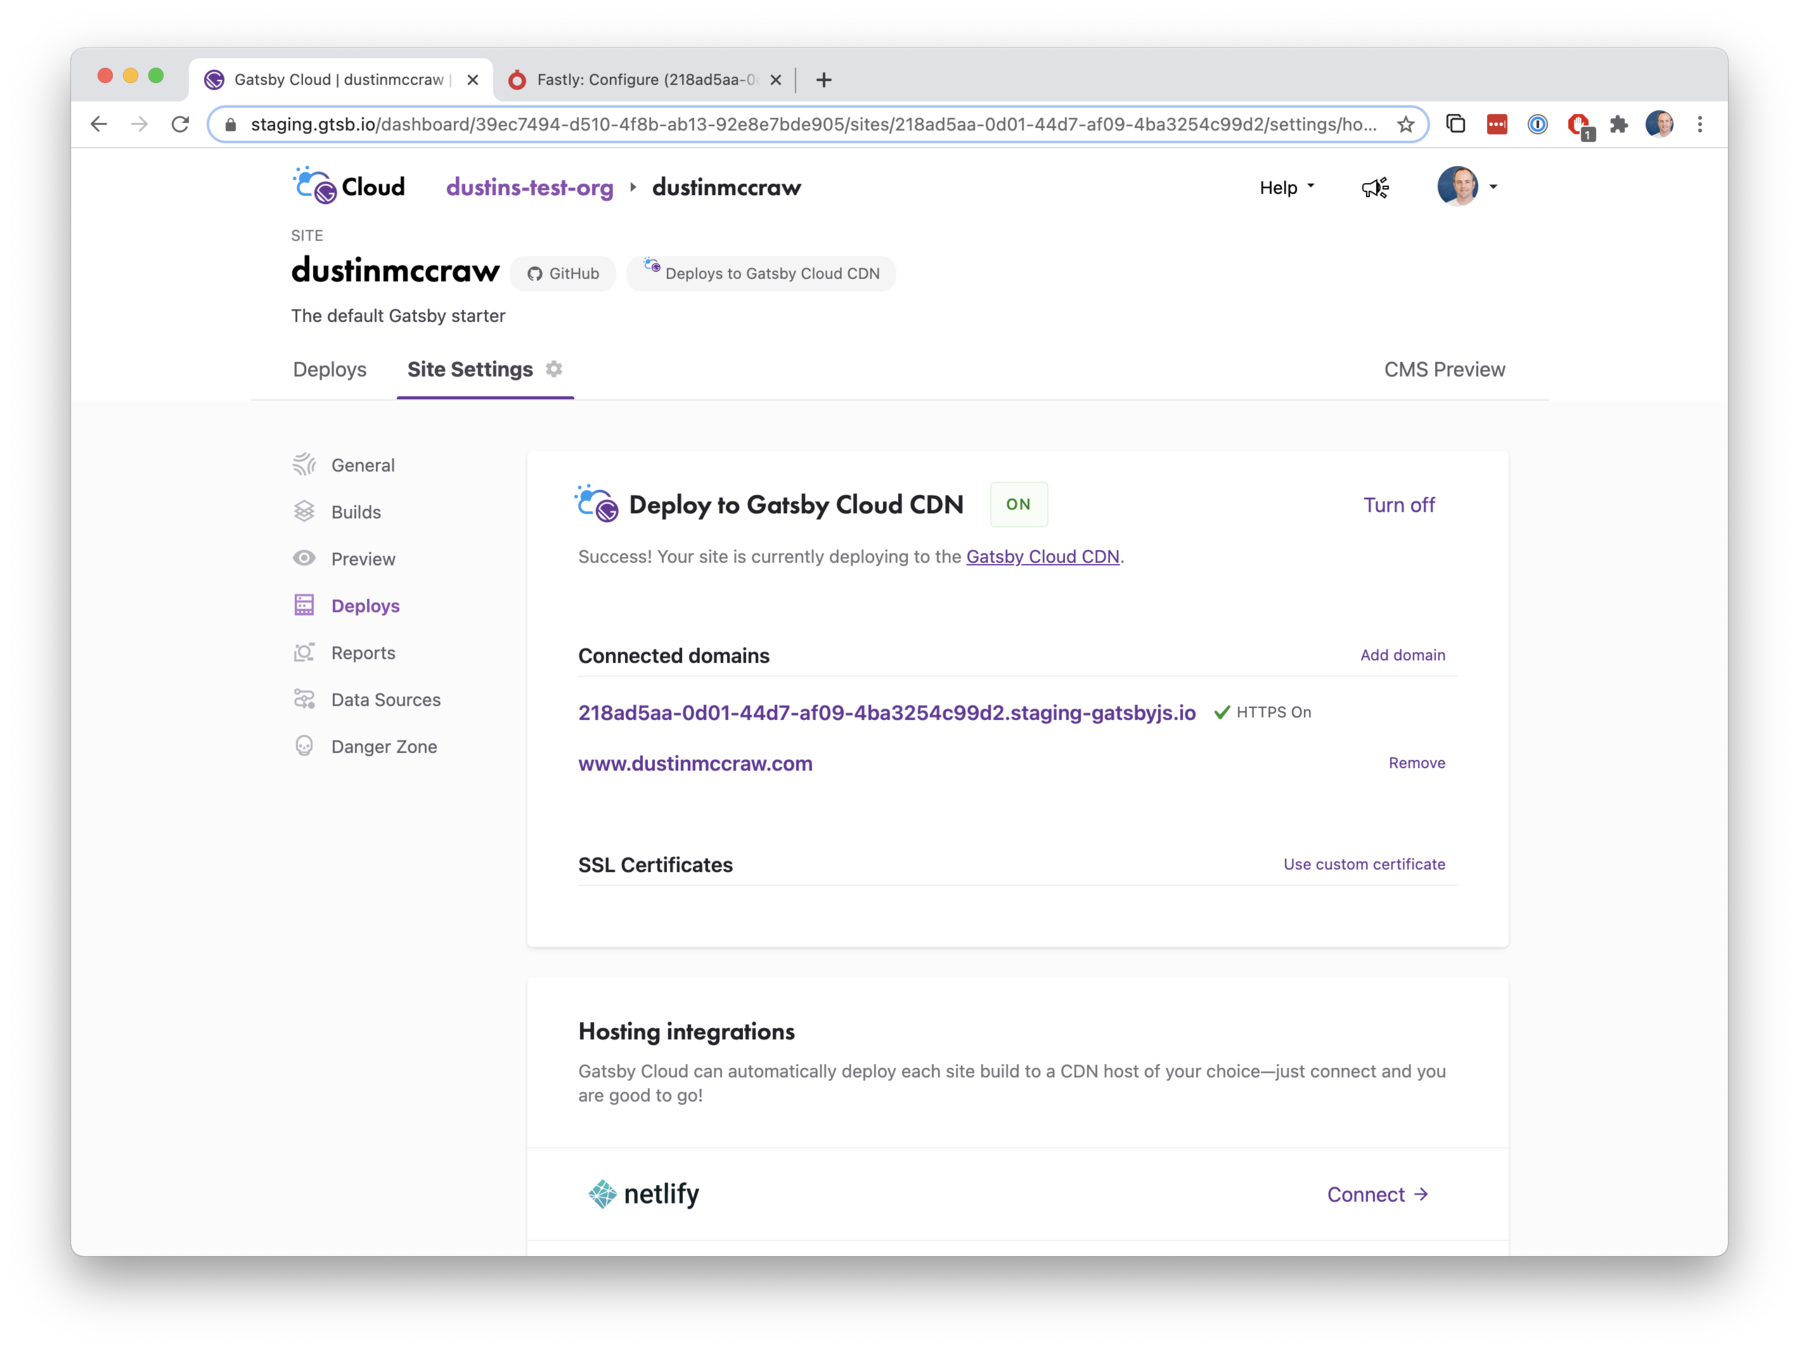Click the GitHub badge
The height and width of the screenshot is (1350, 1799).
pos(563,273)
